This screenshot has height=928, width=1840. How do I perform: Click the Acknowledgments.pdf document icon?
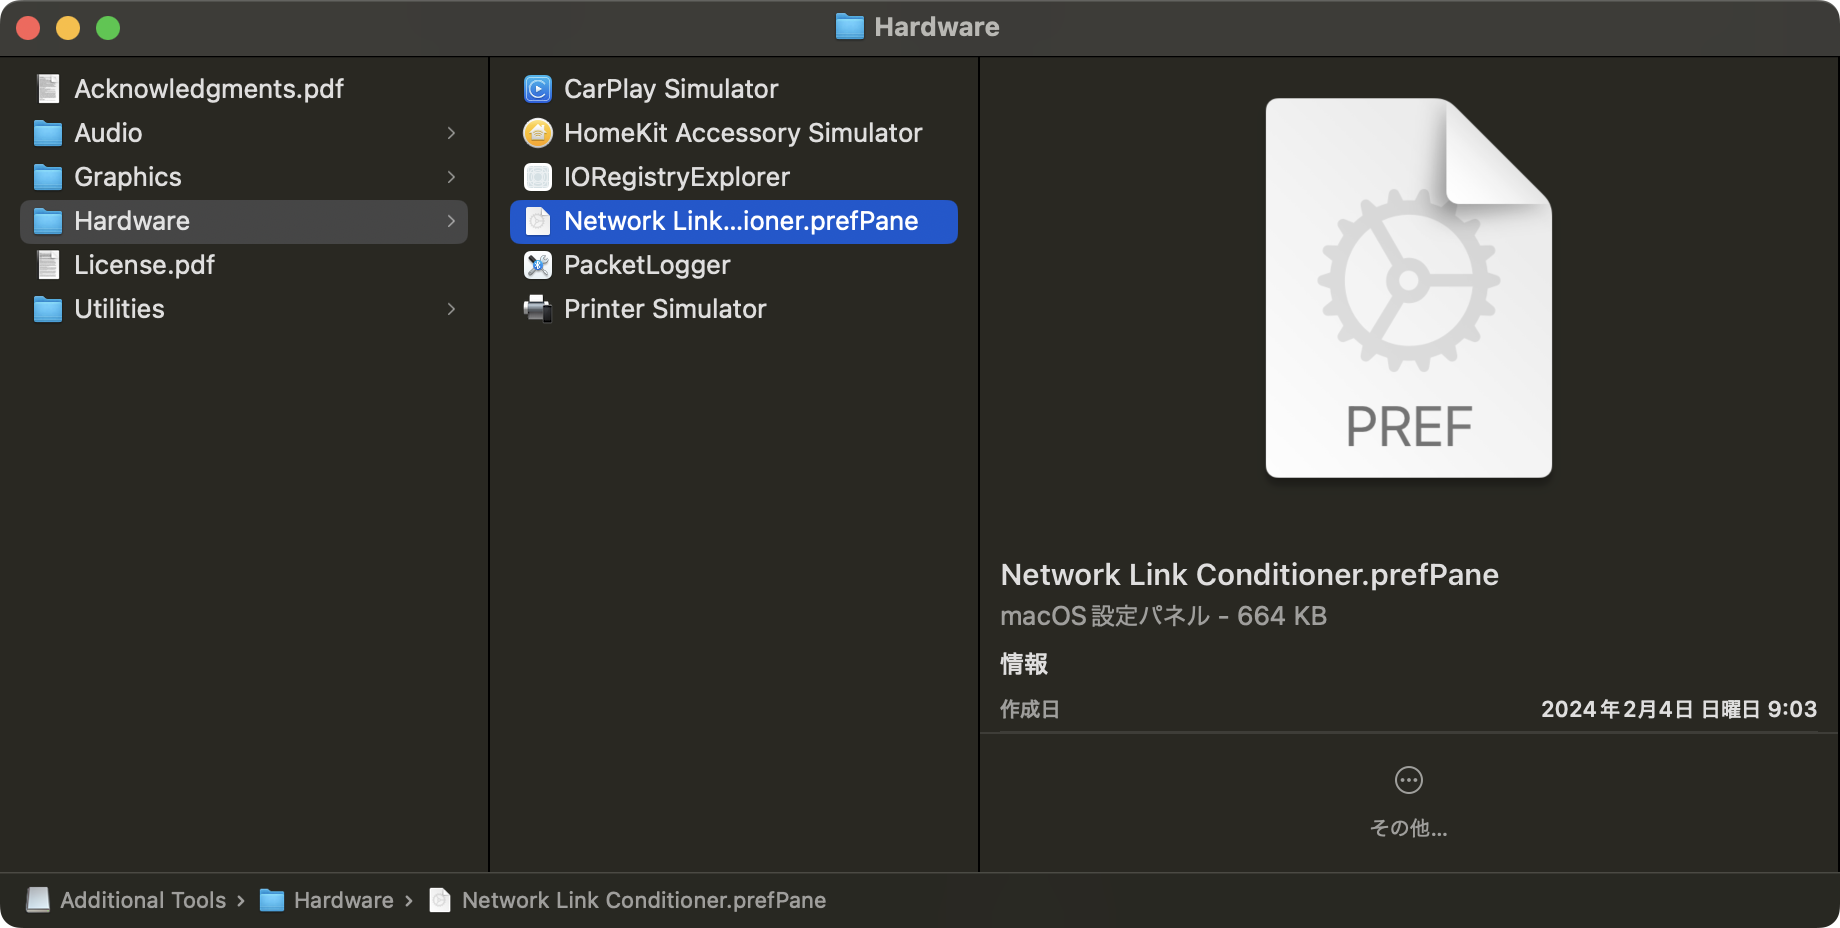(x=48, y=89)
